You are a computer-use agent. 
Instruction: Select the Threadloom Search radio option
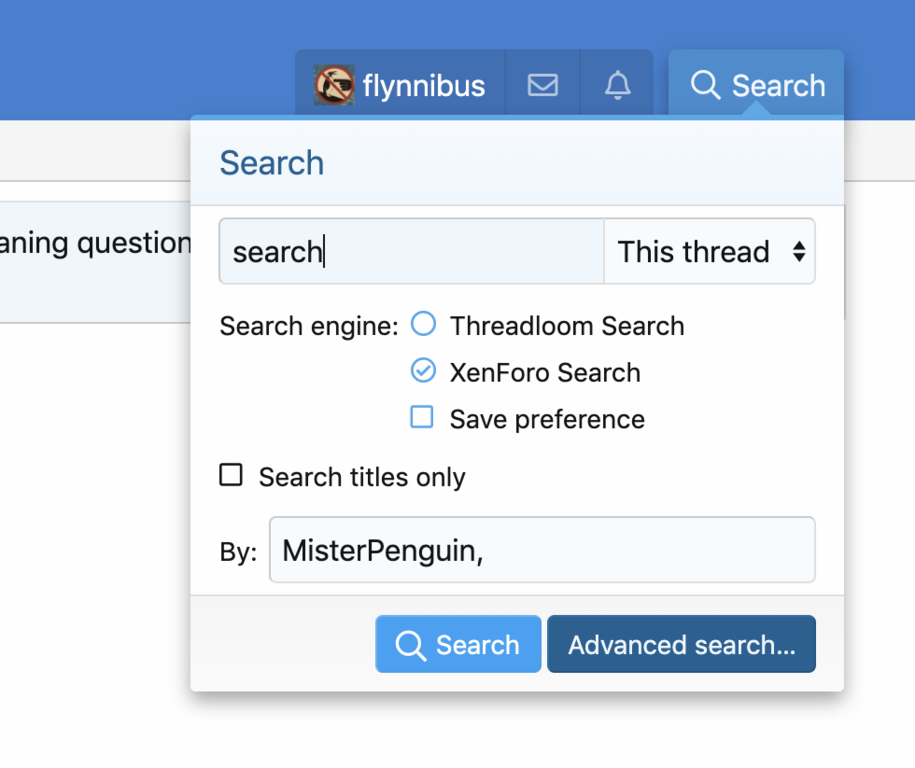(x=424, y=324)
